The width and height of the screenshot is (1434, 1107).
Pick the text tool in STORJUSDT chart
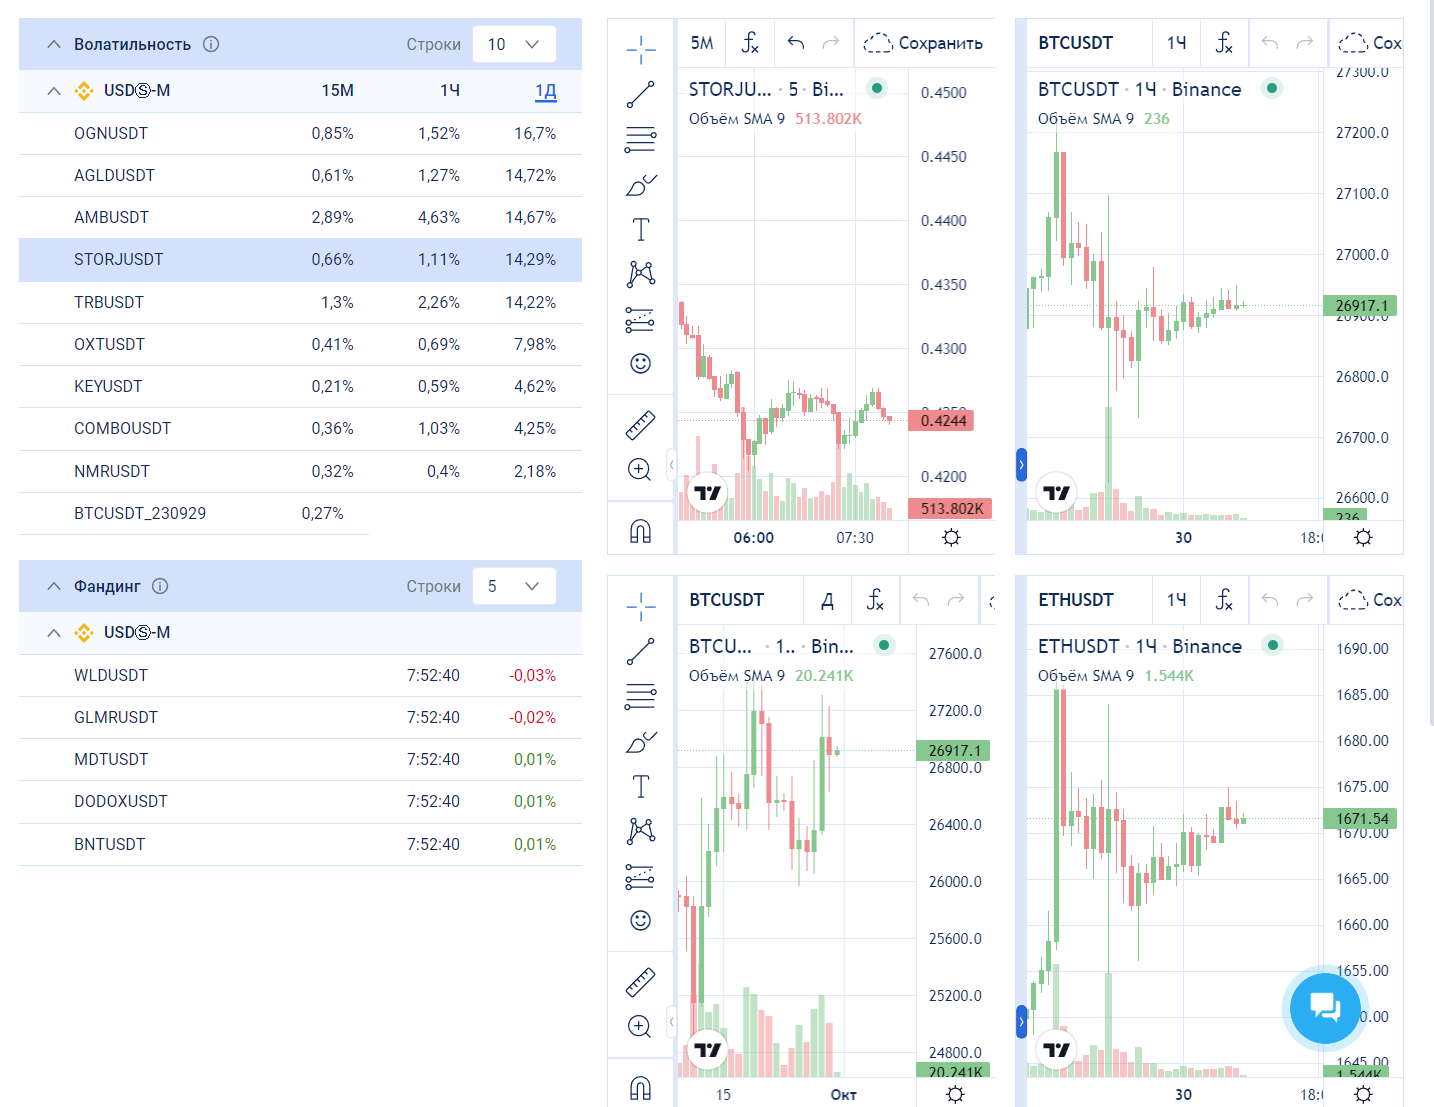pos(640,230)
